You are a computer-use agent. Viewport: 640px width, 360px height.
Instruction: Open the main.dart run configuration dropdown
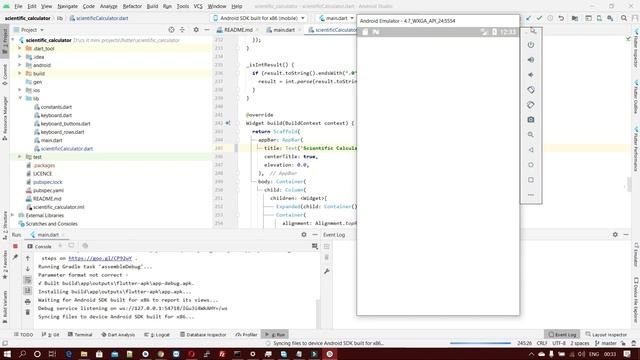[x=336, y=18]
